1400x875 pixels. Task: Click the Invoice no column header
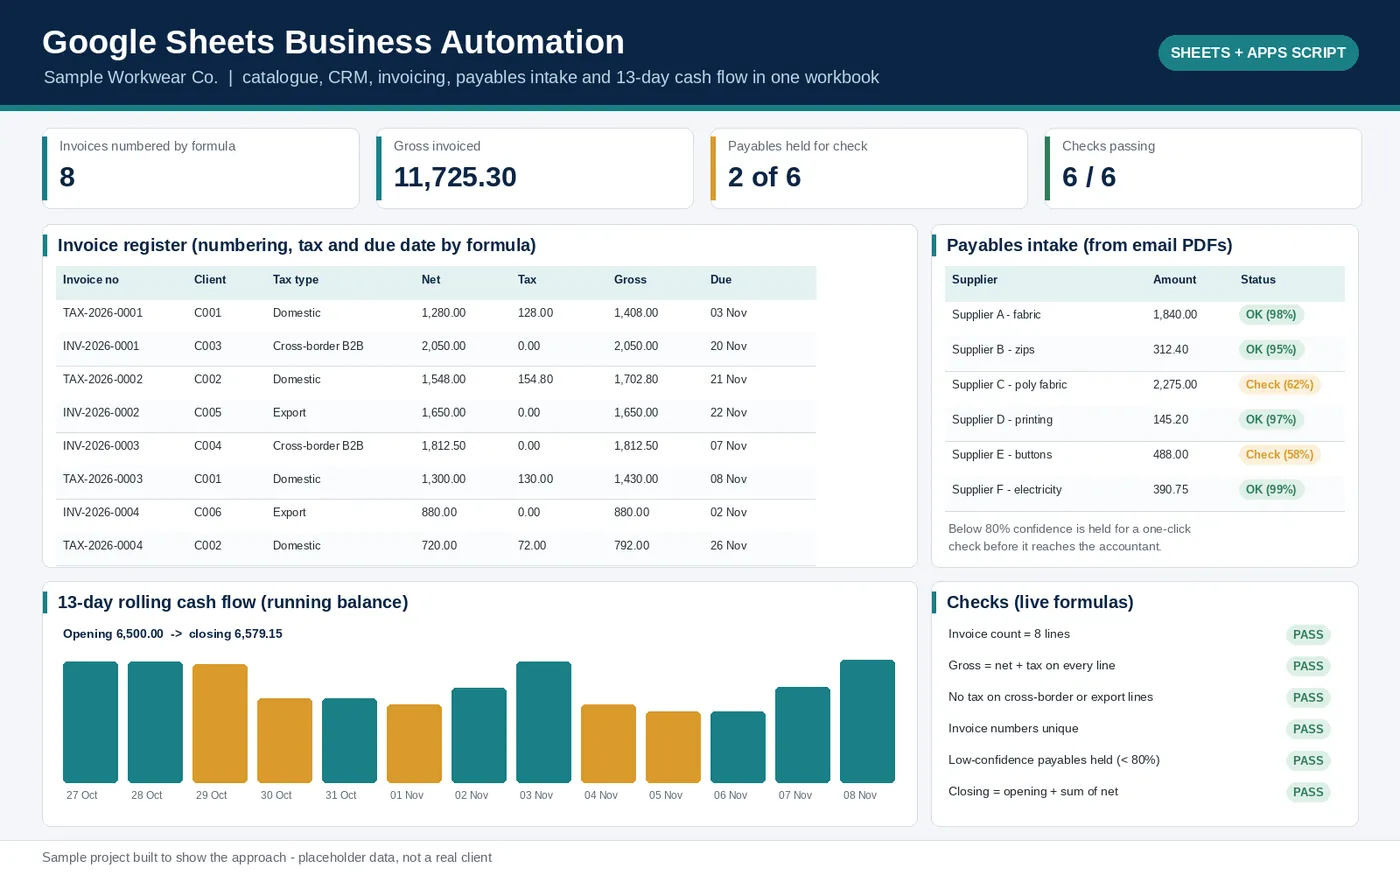coord(91,280)
